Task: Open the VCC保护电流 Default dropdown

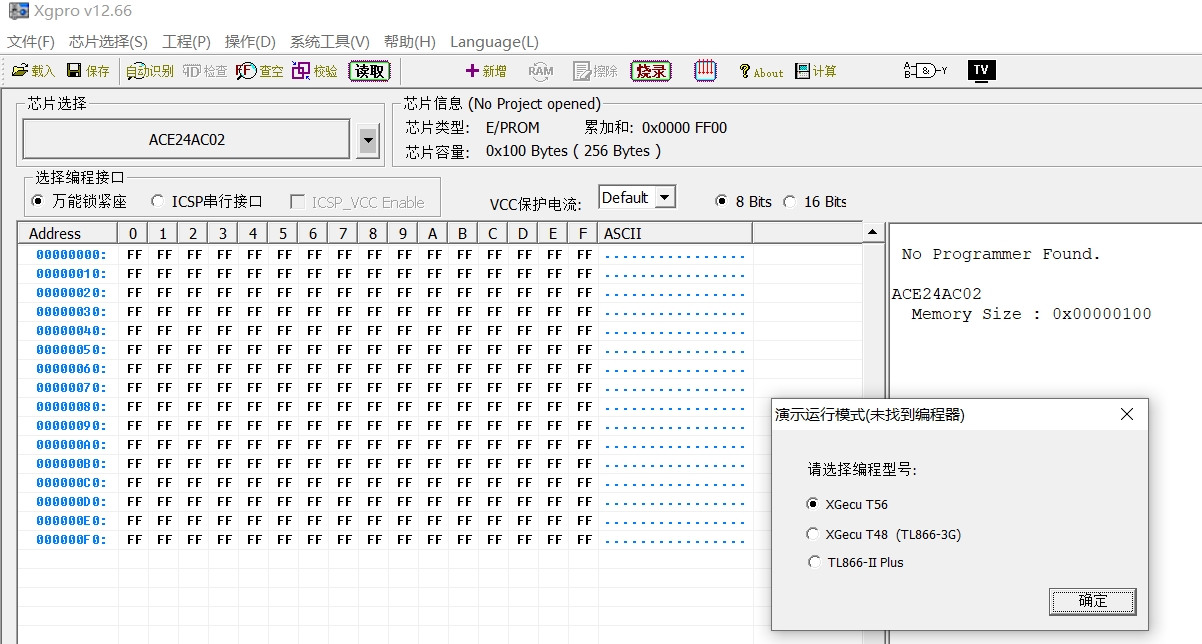Action: [x=665, y=198]
